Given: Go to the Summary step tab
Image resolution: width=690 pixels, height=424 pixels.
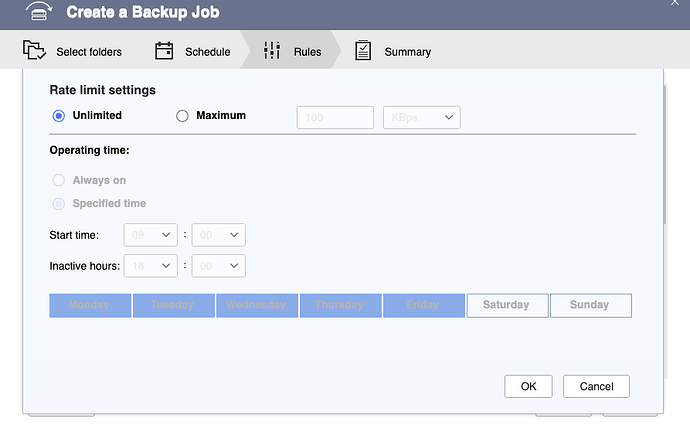Looking at the screenshot, I should [407, 52].
